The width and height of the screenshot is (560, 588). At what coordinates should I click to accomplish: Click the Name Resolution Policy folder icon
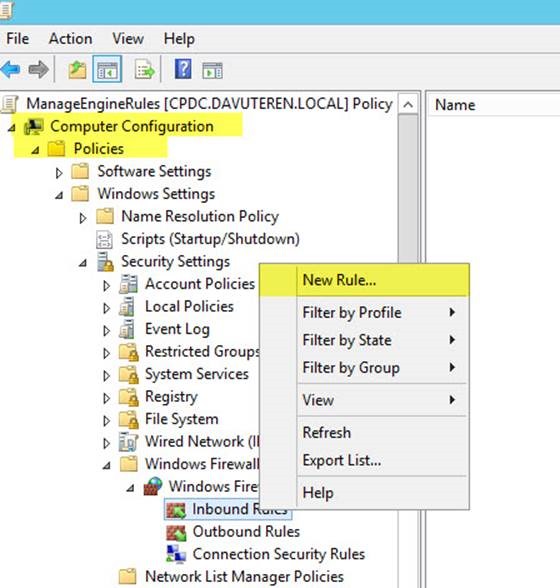point(105,216)
